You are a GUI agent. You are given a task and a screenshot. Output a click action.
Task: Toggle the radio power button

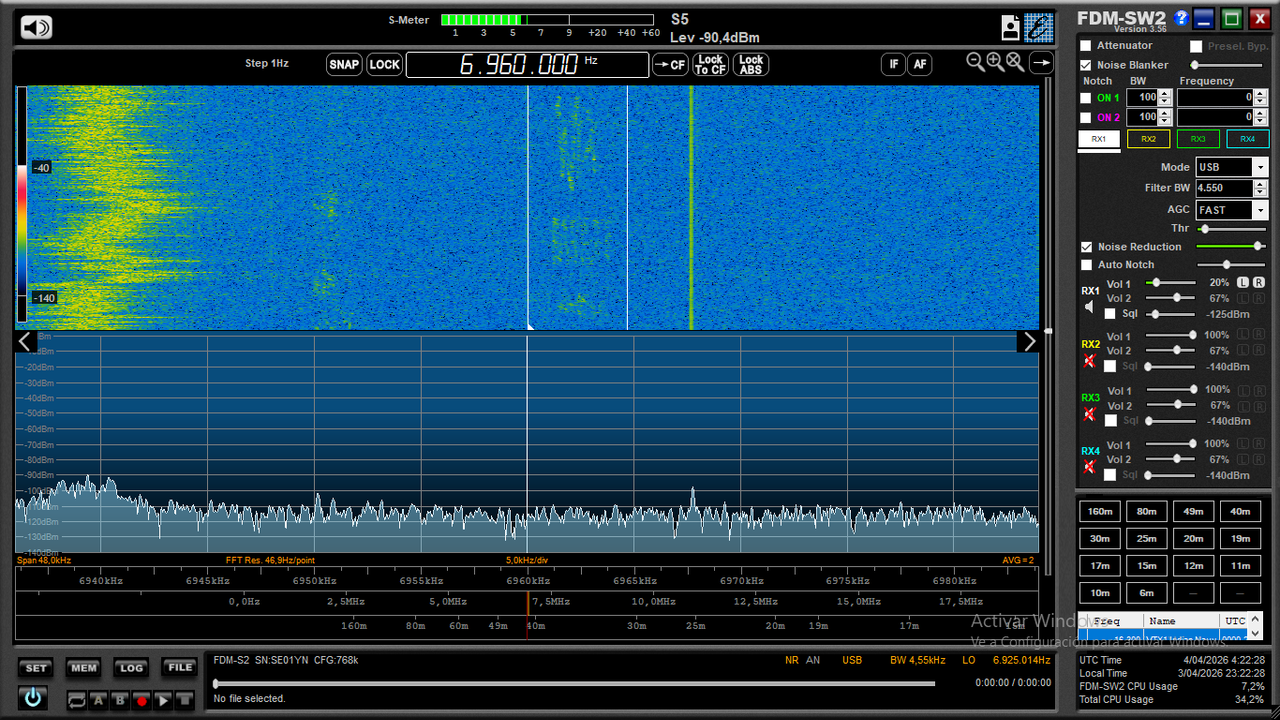[x=33, y=697]
